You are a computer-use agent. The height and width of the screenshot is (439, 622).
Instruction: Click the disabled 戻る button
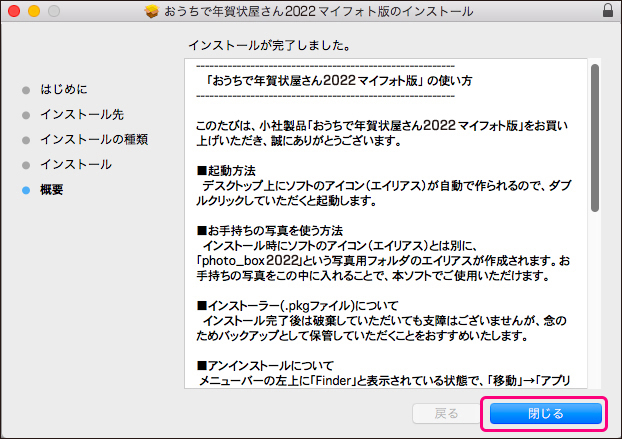(x=447, y=414)
